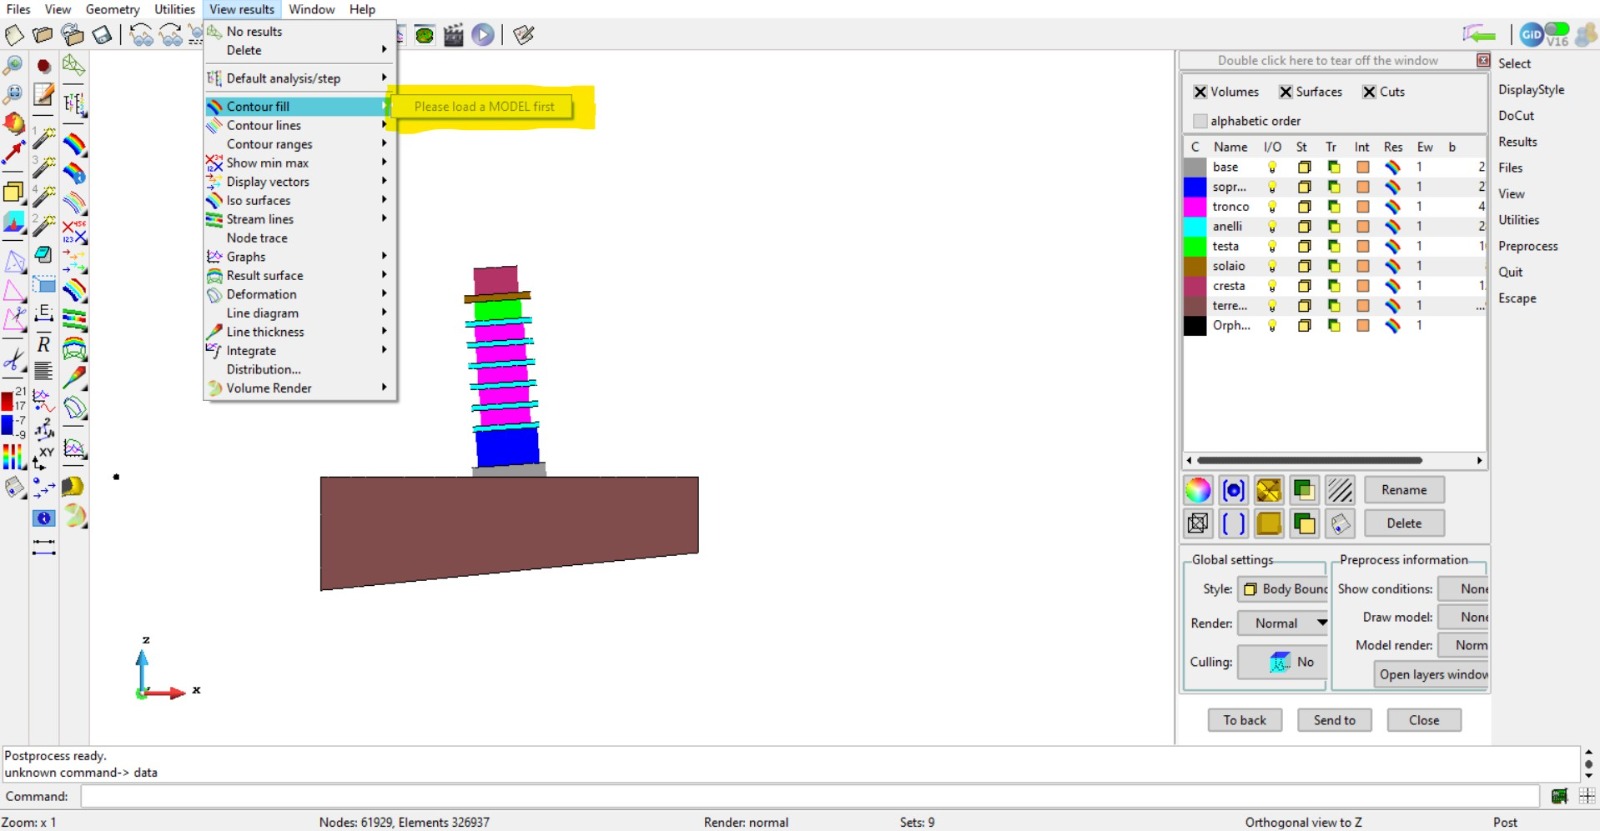
Task: Expand the Contour lines submenu
Action: tap(264, 125)
